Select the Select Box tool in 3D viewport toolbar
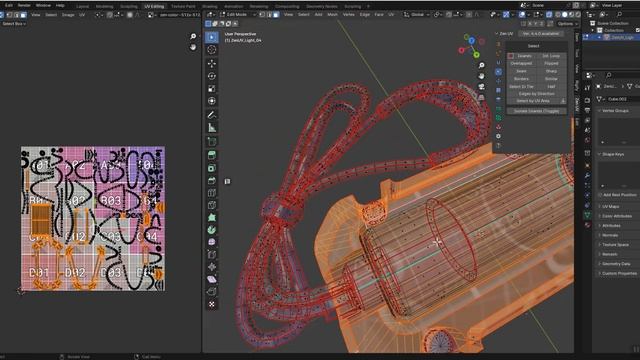Image resolution: width=640 pixels, height=360 pixels. coord(211,37)
